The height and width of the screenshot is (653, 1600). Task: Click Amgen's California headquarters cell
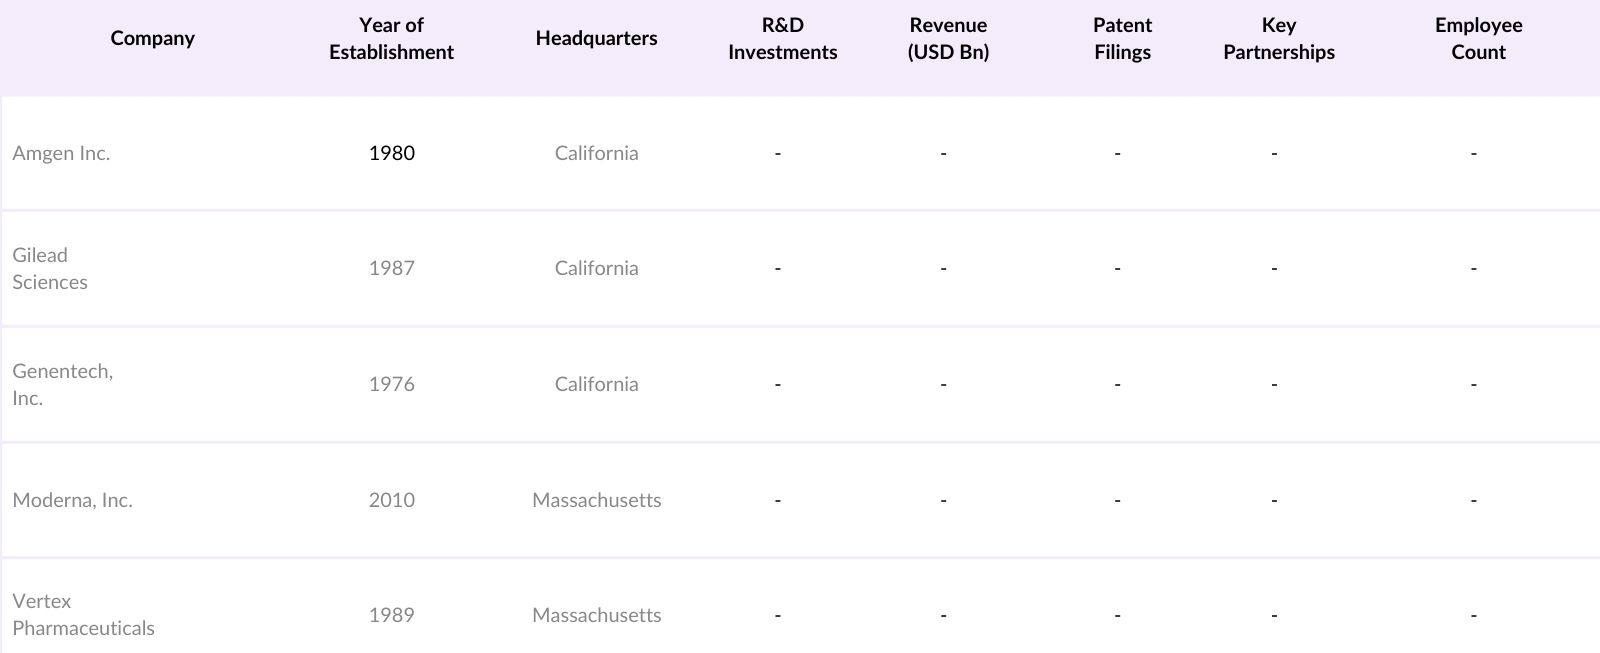pyautogui.click(x=596, y=153)
